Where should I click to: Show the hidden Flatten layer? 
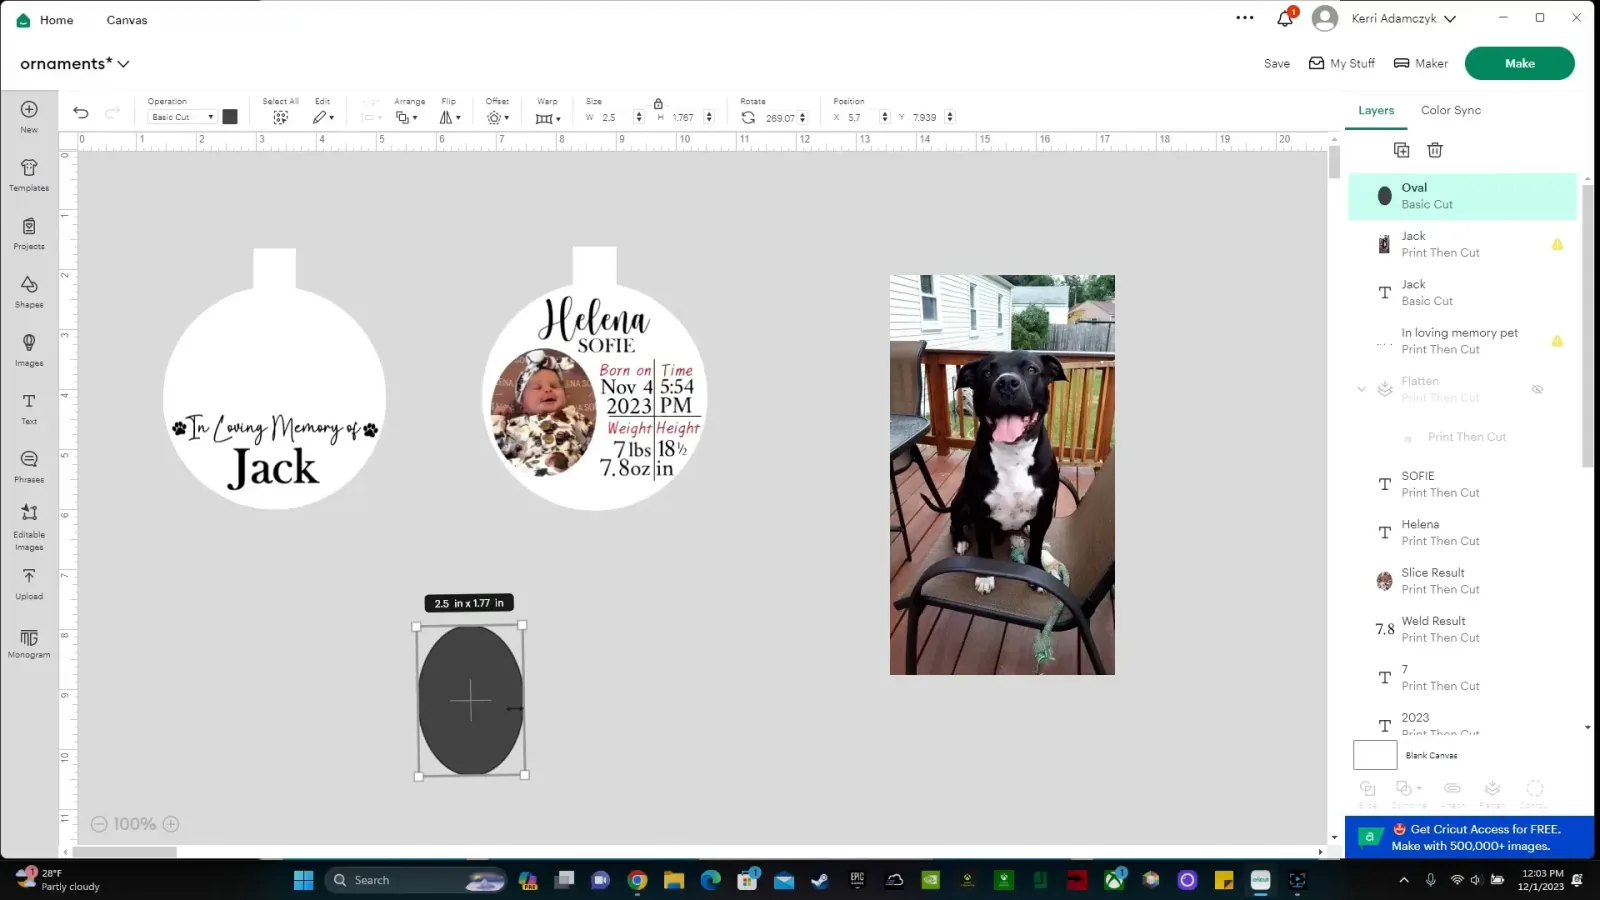(x=1537, y=389)
